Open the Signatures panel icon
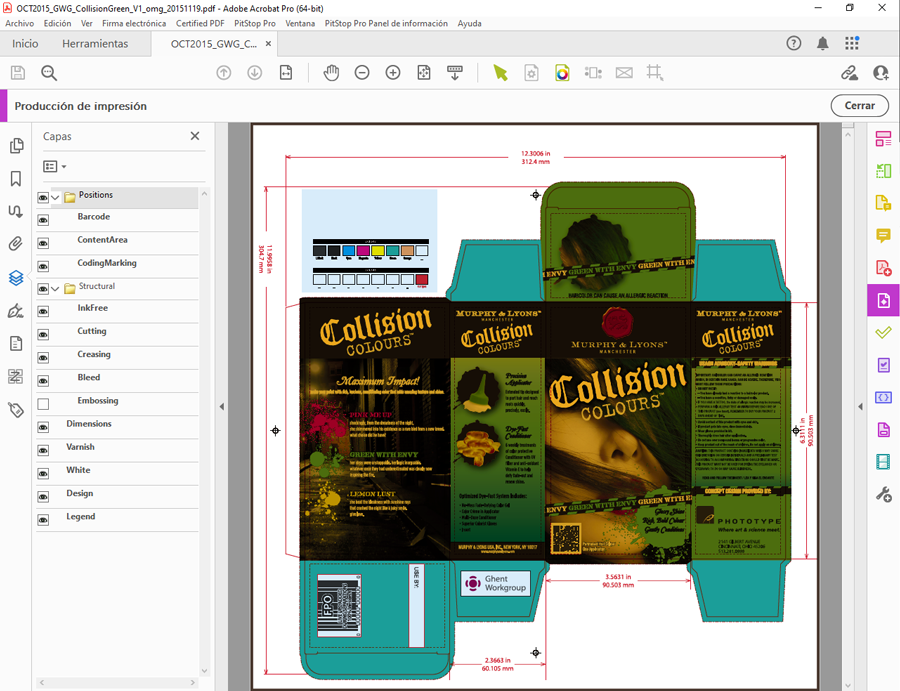 [x=15, y=311]
